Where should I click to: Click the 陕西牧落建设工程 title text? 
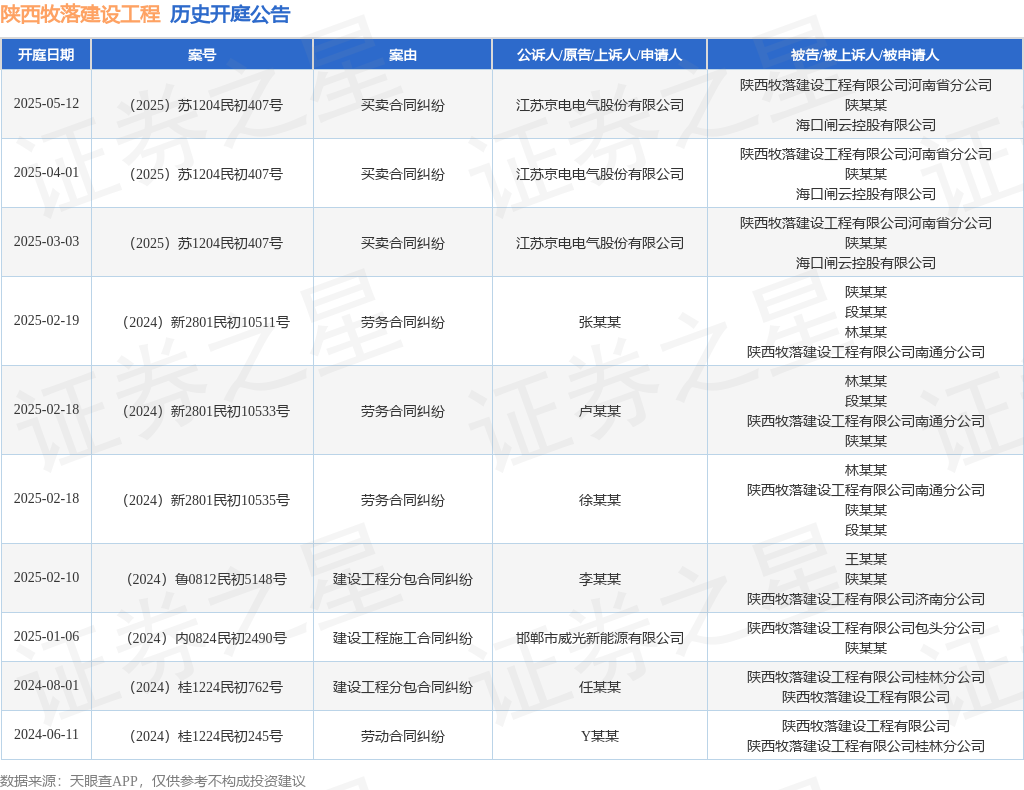[80, 14]
